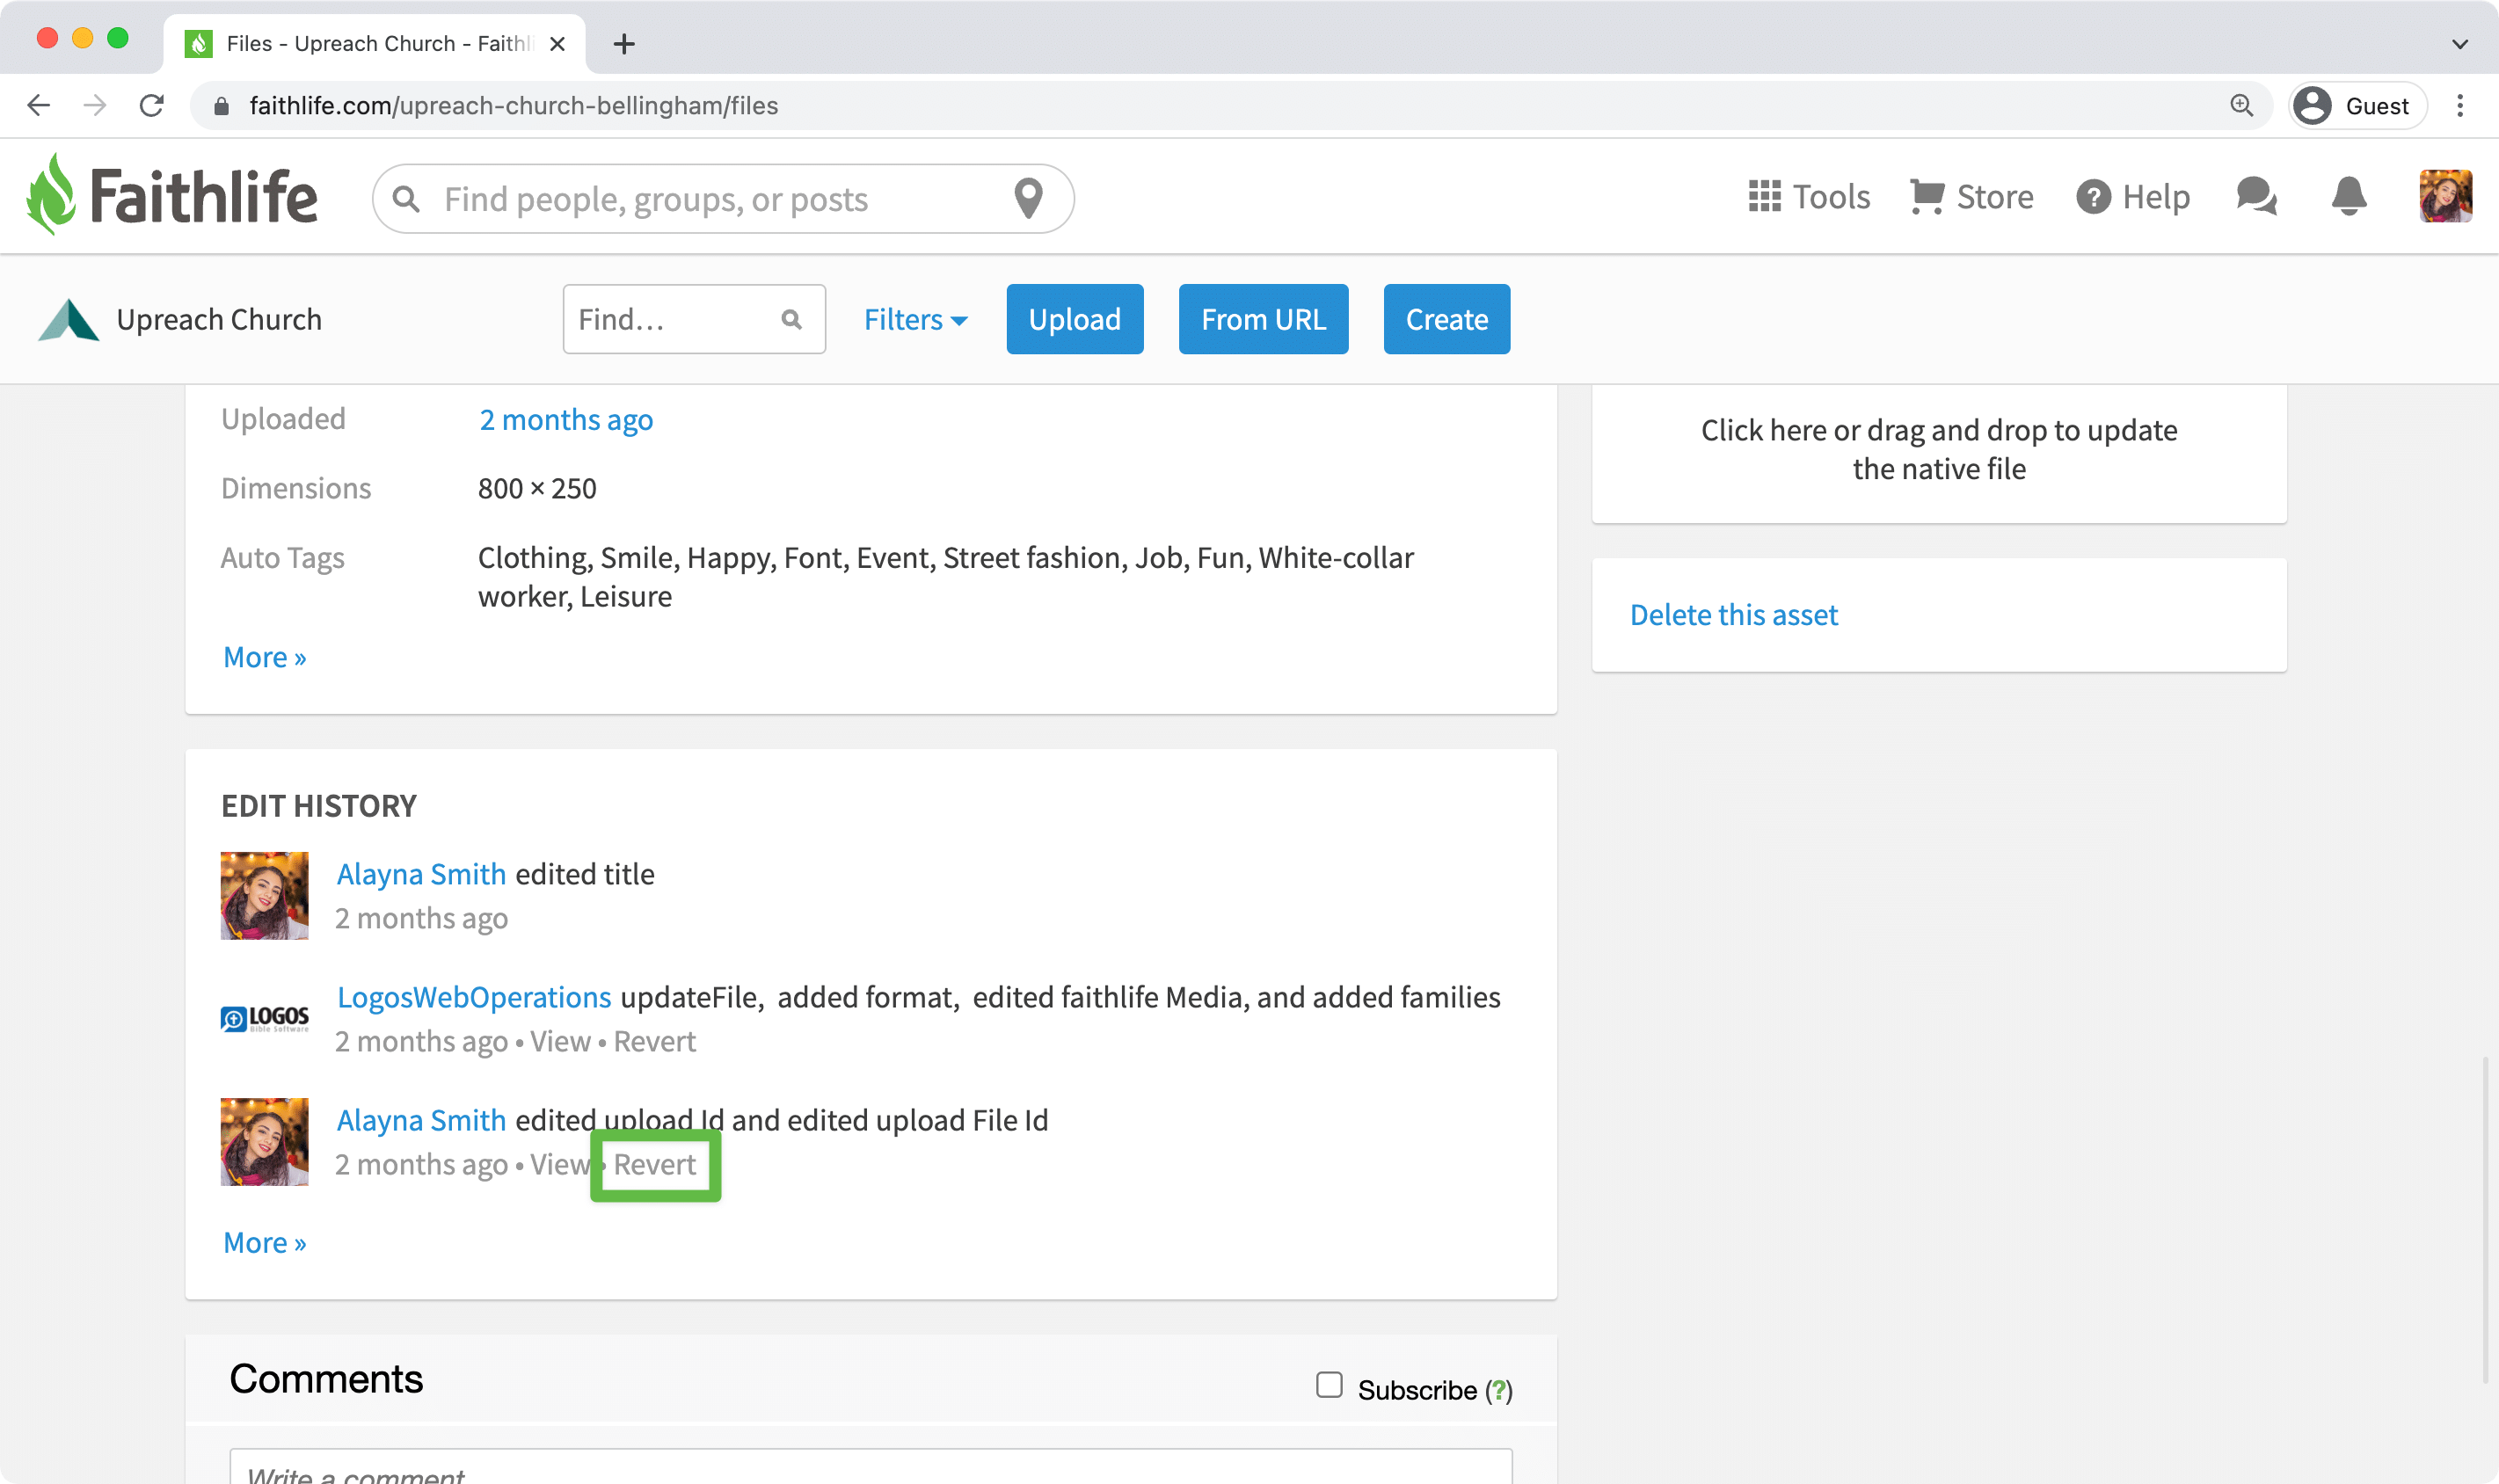Click the Logos avatar in edit history

coord(264,1019)
